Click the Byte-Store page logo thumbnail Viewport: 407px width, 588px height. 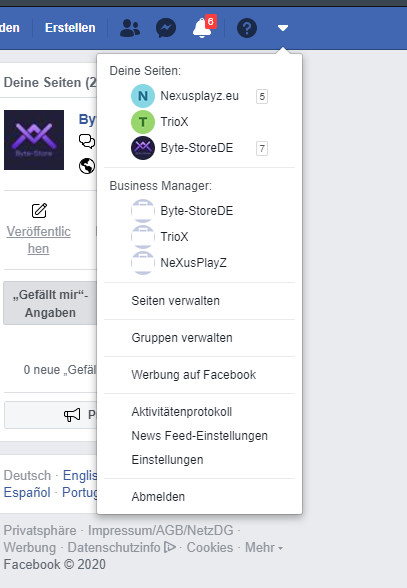pos(34,140)
